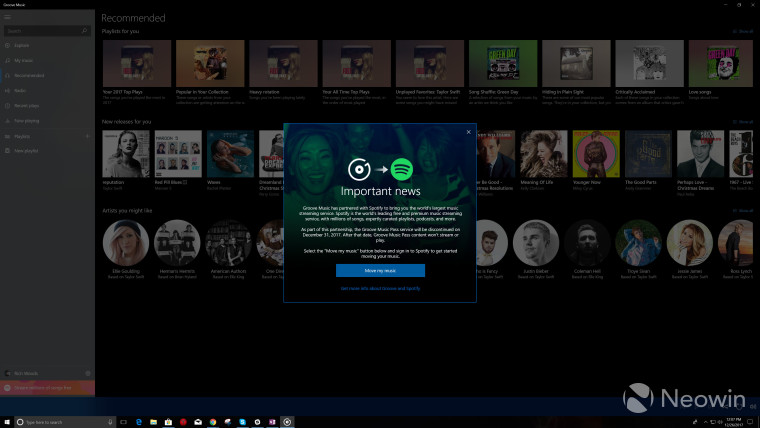This screenshot has height=428, width=760.
Task: Open Ellie Goulding artist picture
Action: pos(126,243)
